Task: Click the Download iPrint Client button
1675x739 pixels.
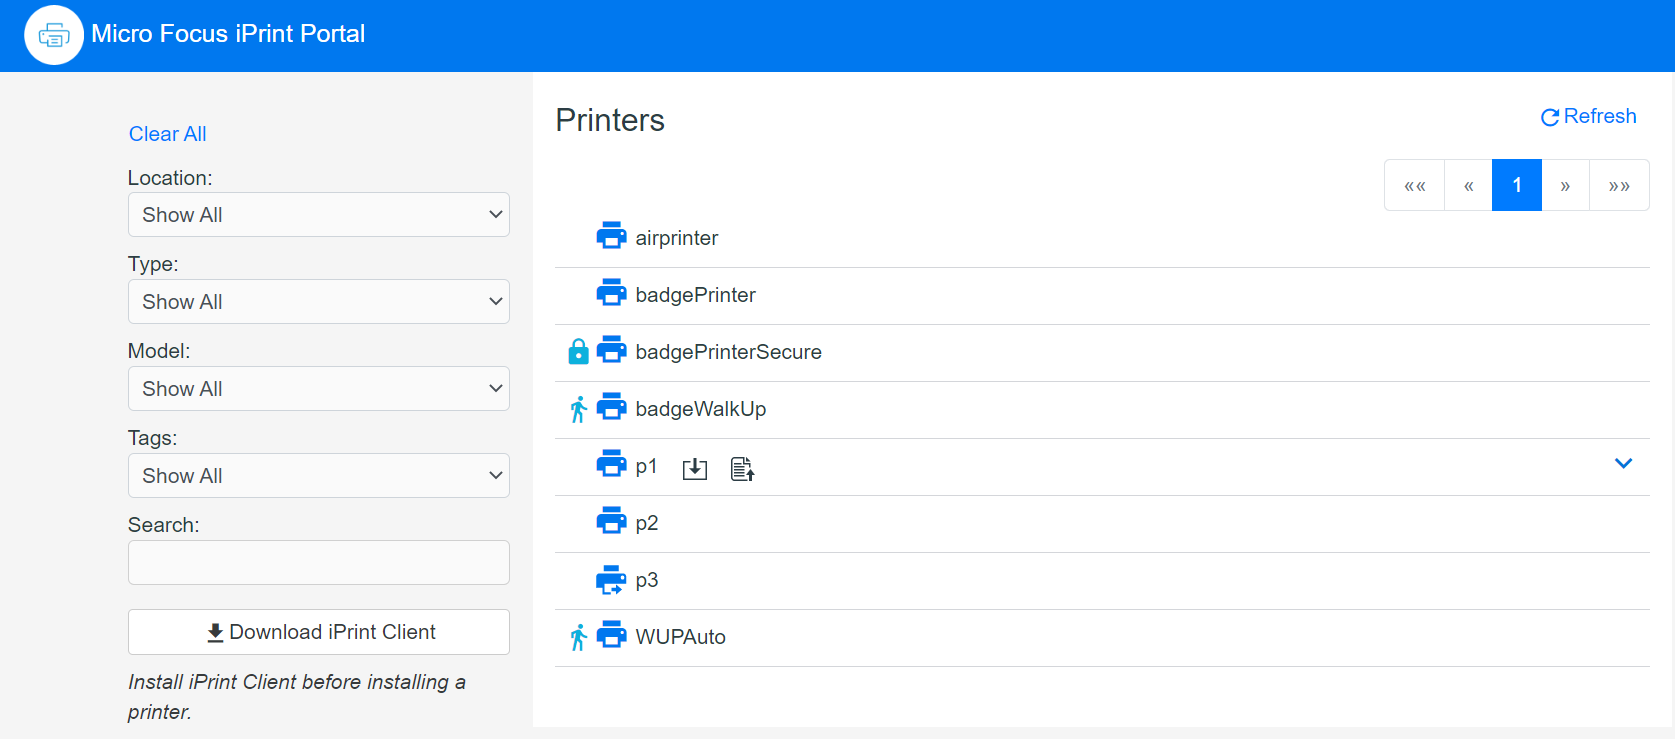Action: tap(318, 632)
